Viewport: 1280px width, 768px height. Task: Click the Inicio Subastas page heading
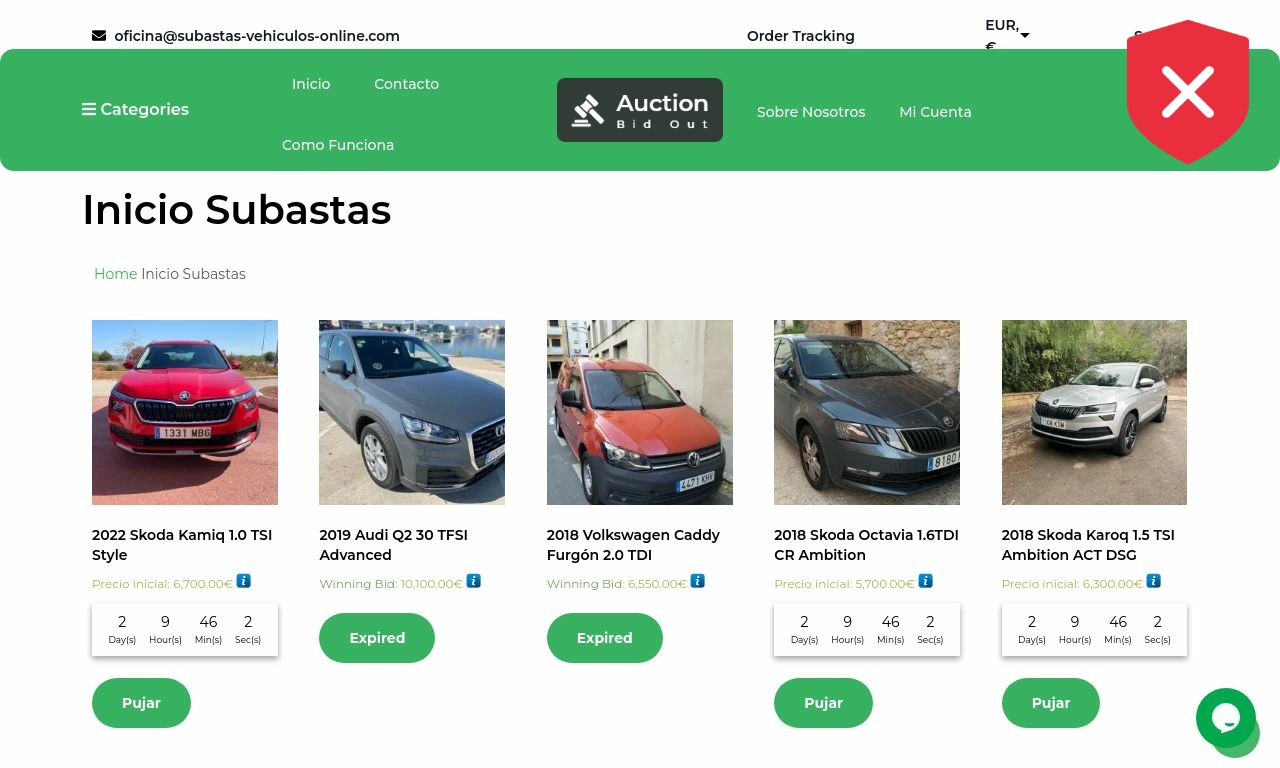tap(237, 210)
